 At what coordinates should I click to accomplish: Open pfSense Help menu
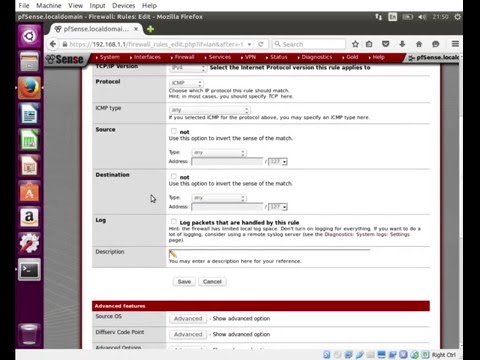377,57
